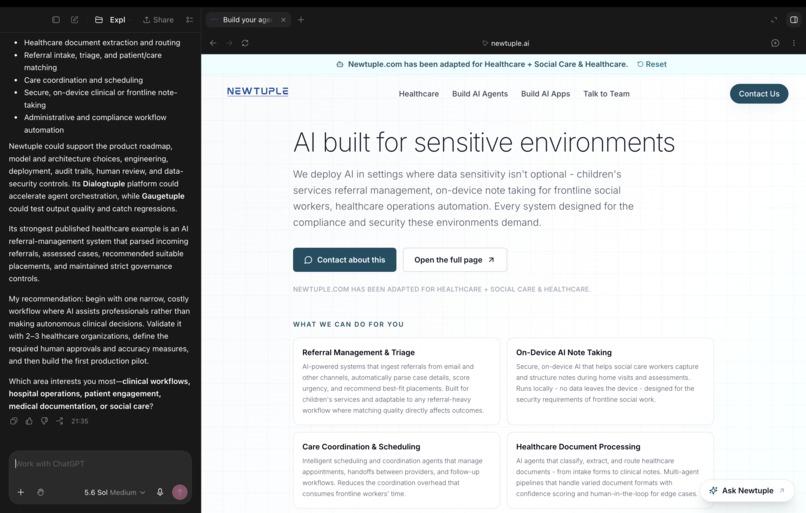
Task: Go back in the embedded browser
Action: pyautogui.click(x=213, y=43)
